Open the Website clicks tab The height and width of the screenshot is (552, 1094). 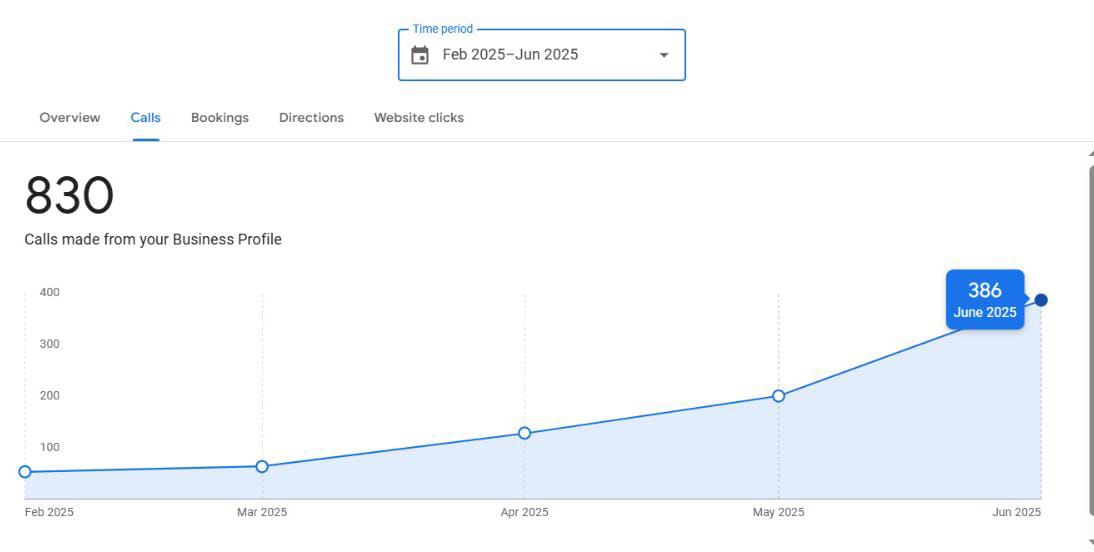pos(419,118)
